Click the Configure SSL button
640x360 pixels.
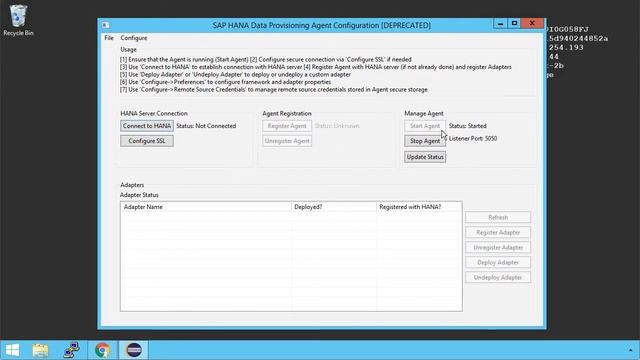pyautogui.click(x=147, y=141)
